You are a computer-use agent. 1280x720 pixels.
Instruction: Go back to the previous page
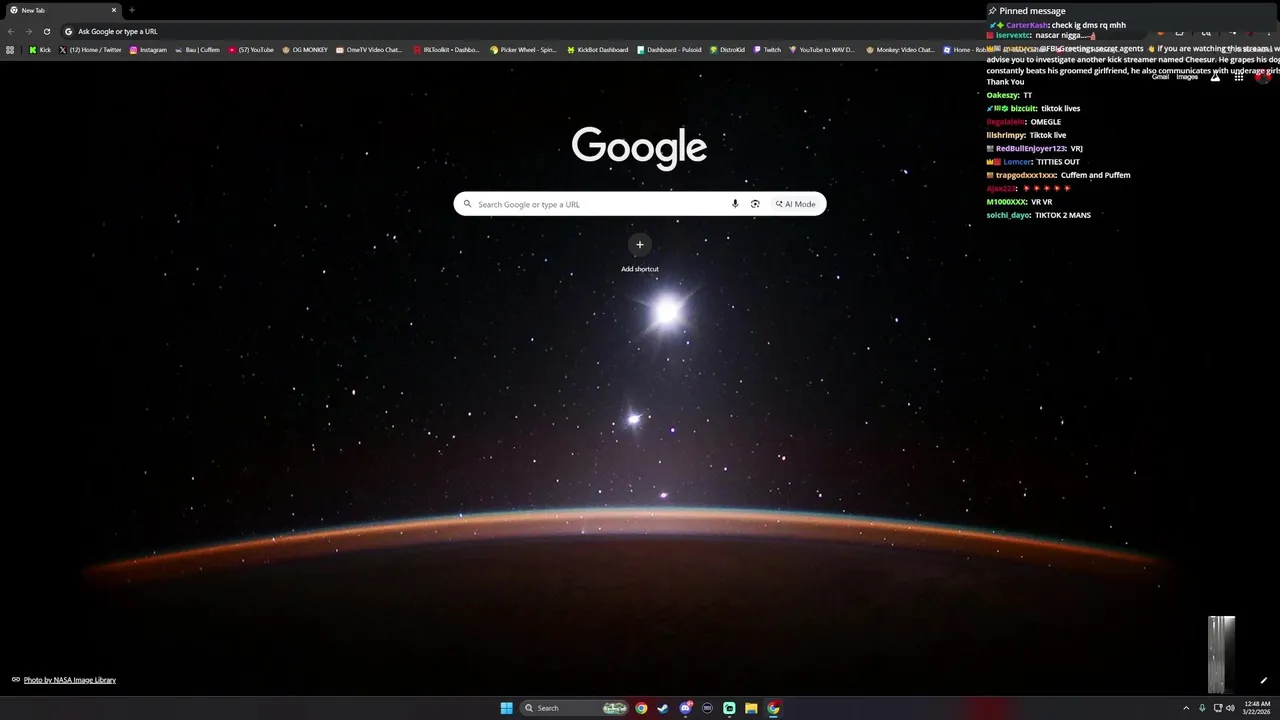(11, 31)
